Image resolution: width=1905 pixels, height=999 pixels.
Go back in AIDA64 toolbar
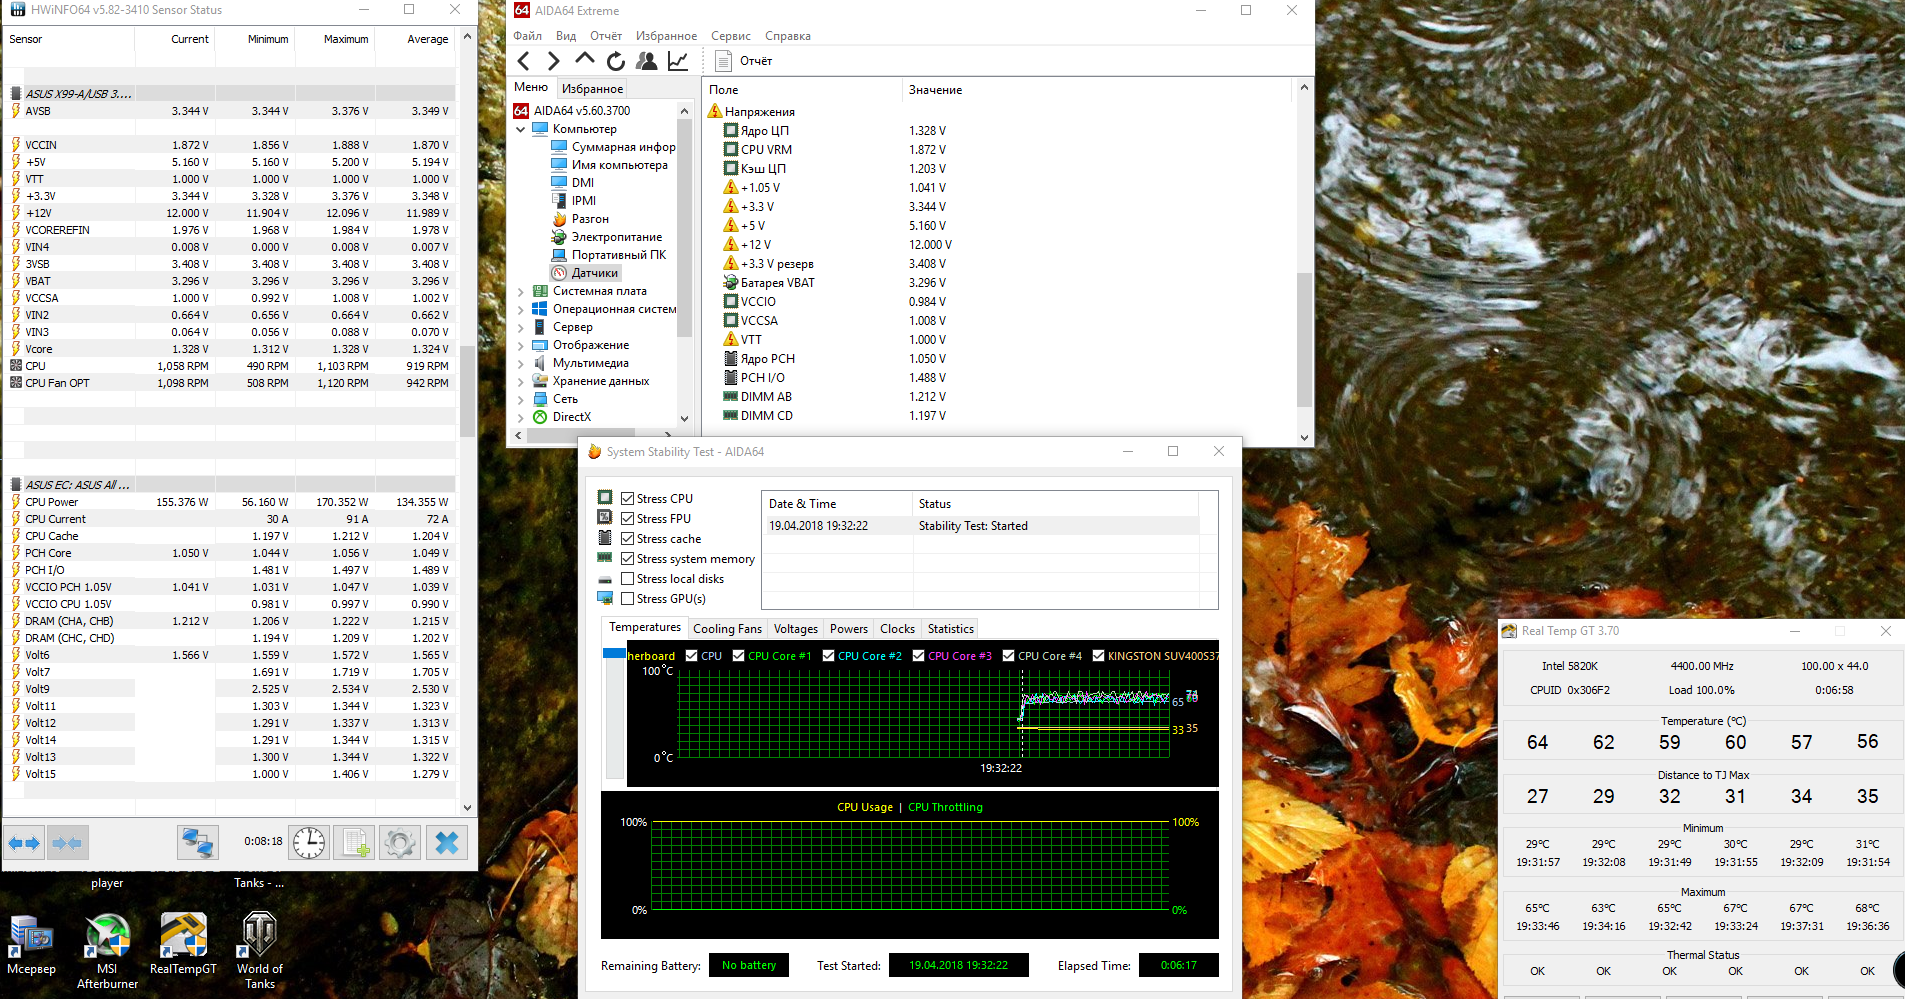tap(524, 61)
